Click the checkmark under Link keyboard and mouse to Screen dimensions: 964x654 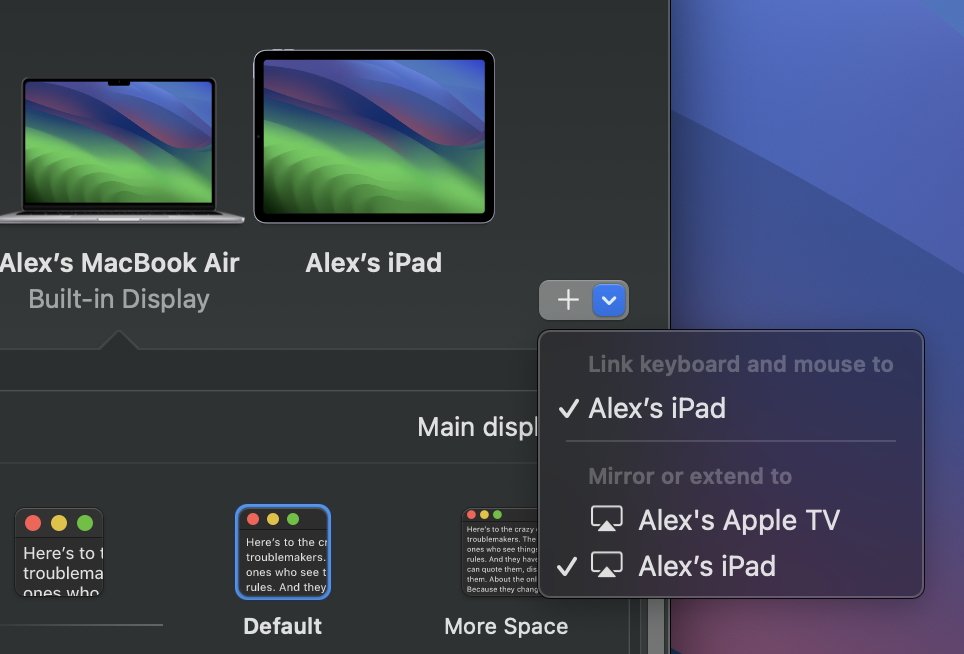[569, 408]
